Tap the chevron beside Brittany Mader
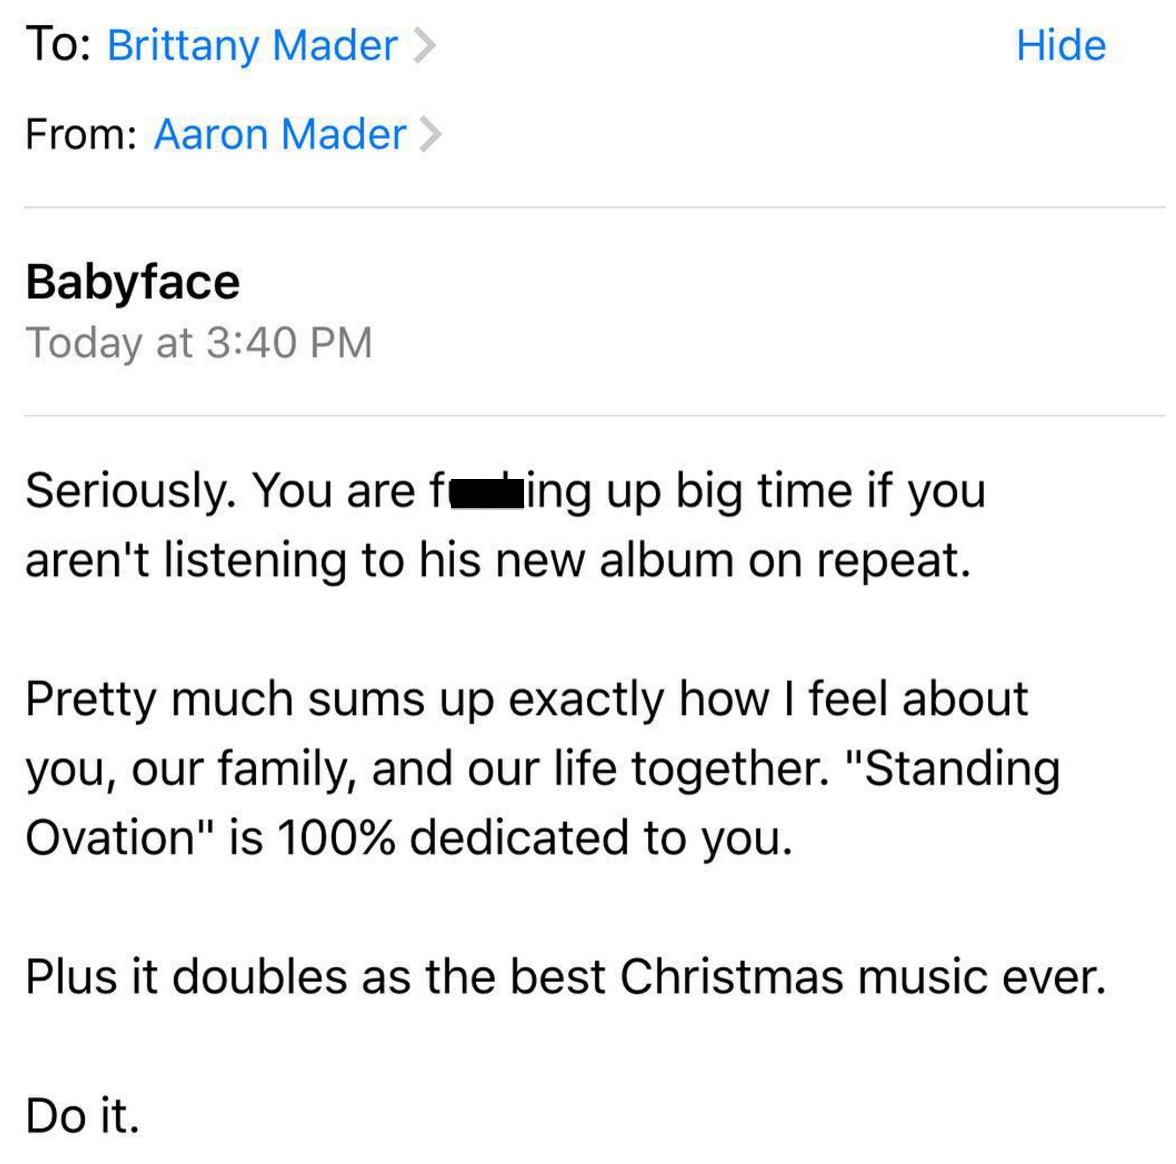Screen dimensions: 1176x1164 point(425,45)
